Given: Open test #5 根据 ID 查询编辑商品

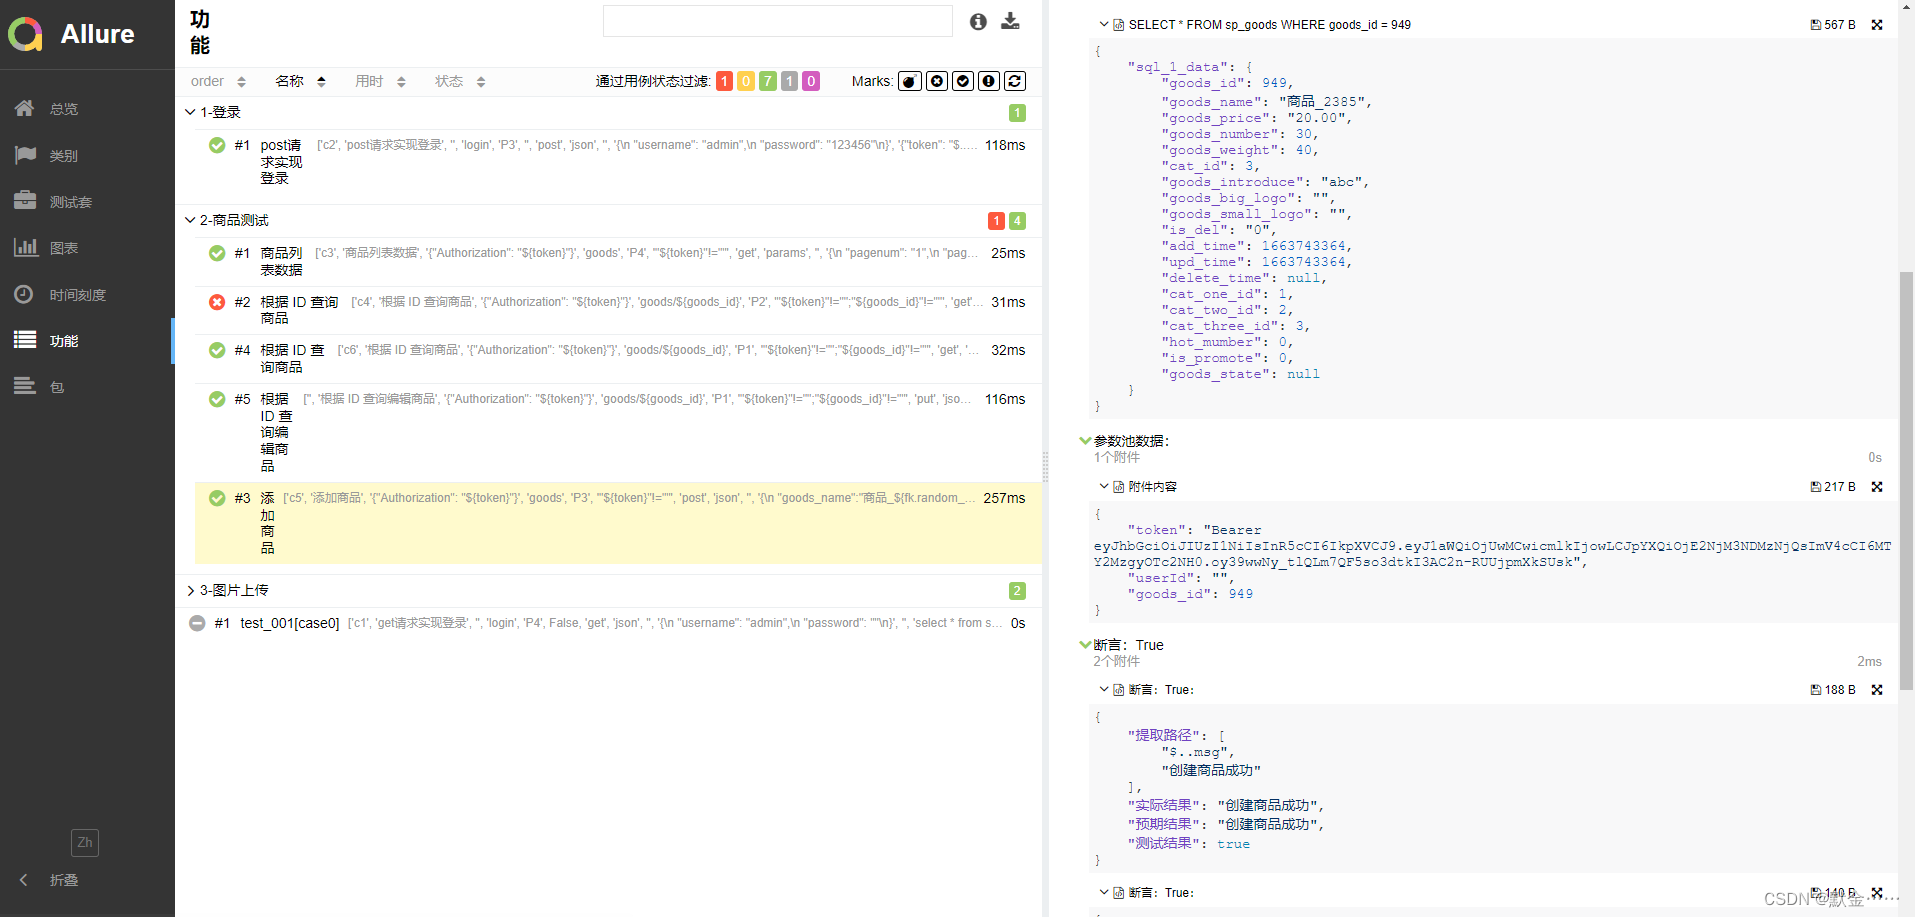Looking at the screenshot, I should coord(618,432).
